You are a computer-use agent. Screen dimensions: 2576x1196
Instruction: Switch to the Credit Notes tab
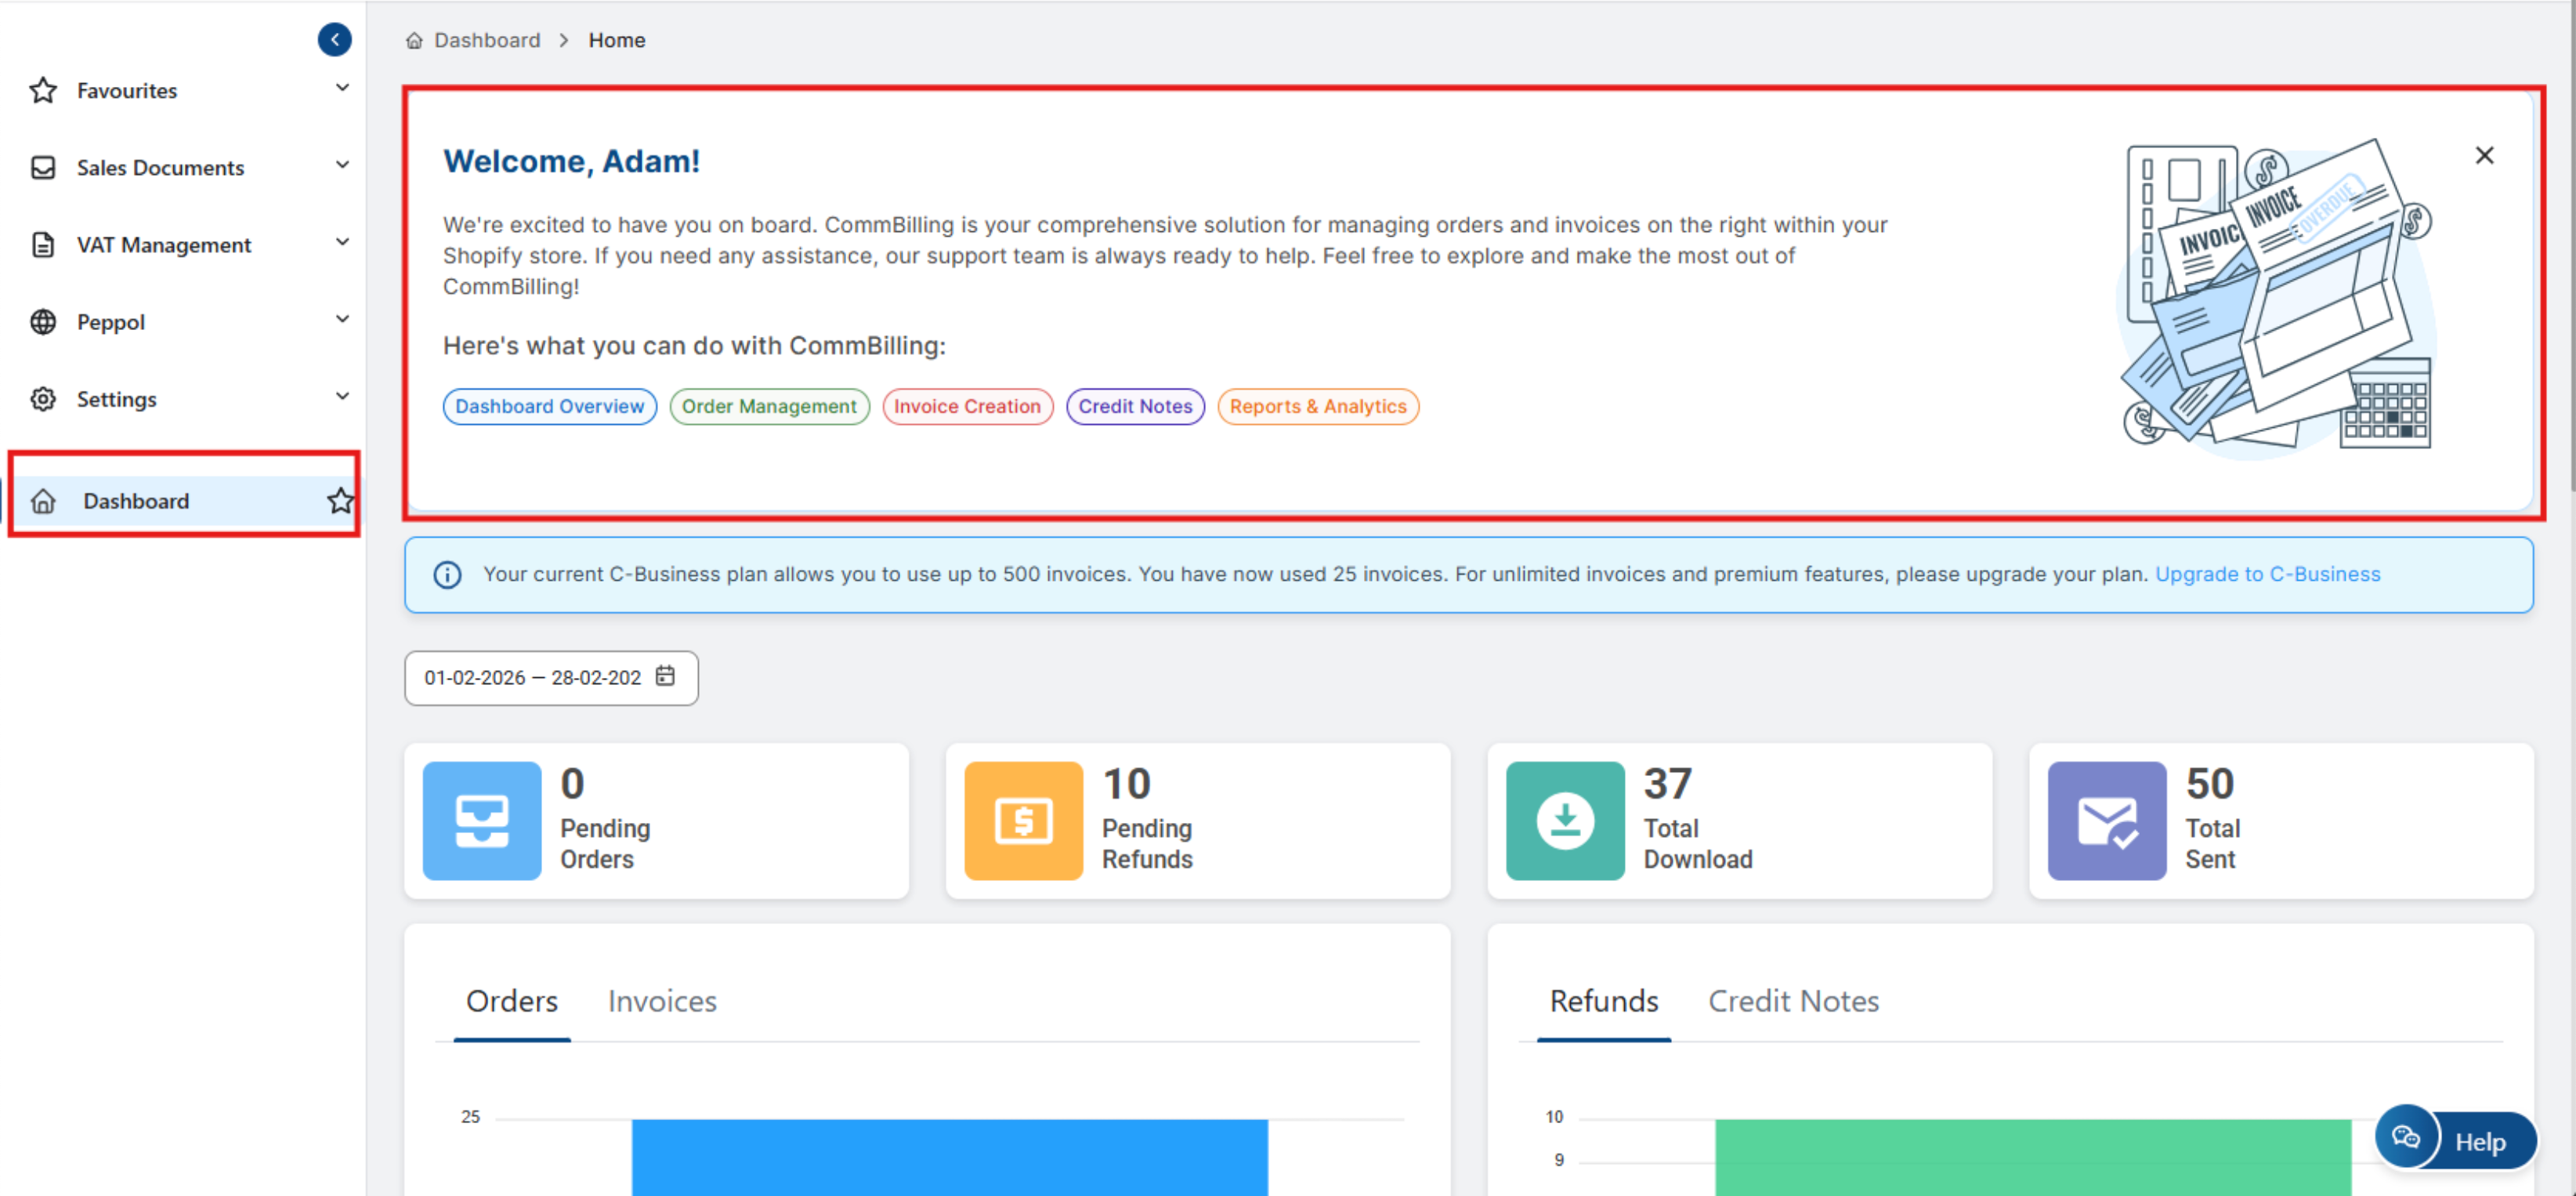point(1793,1001)
